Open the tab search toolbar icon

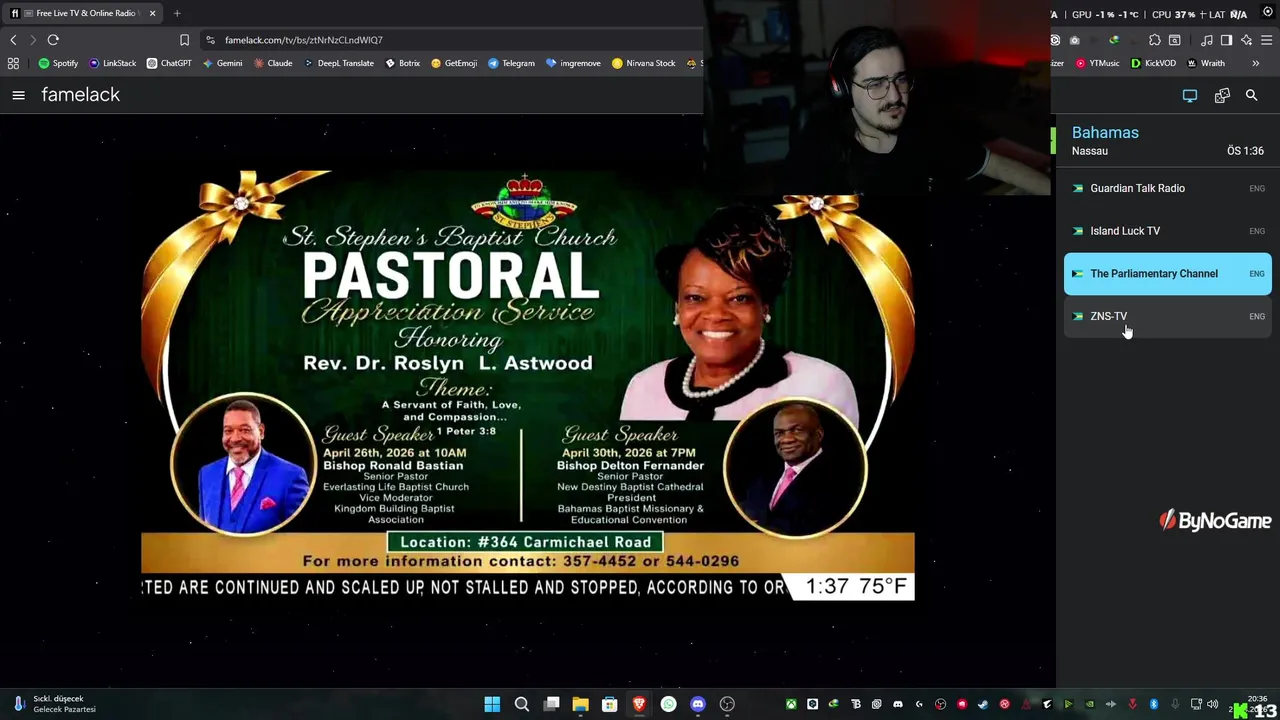[1175, 40]
